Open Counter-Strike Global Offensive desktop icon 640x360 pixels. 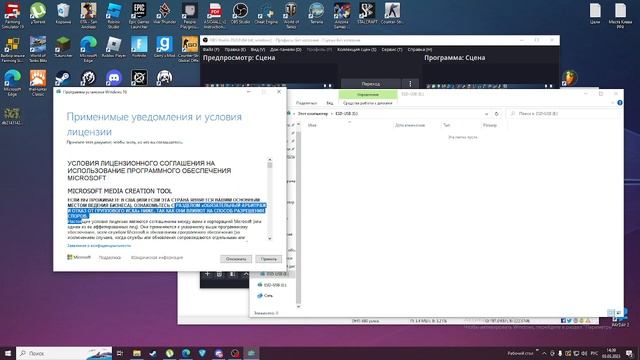coord(189,49)
